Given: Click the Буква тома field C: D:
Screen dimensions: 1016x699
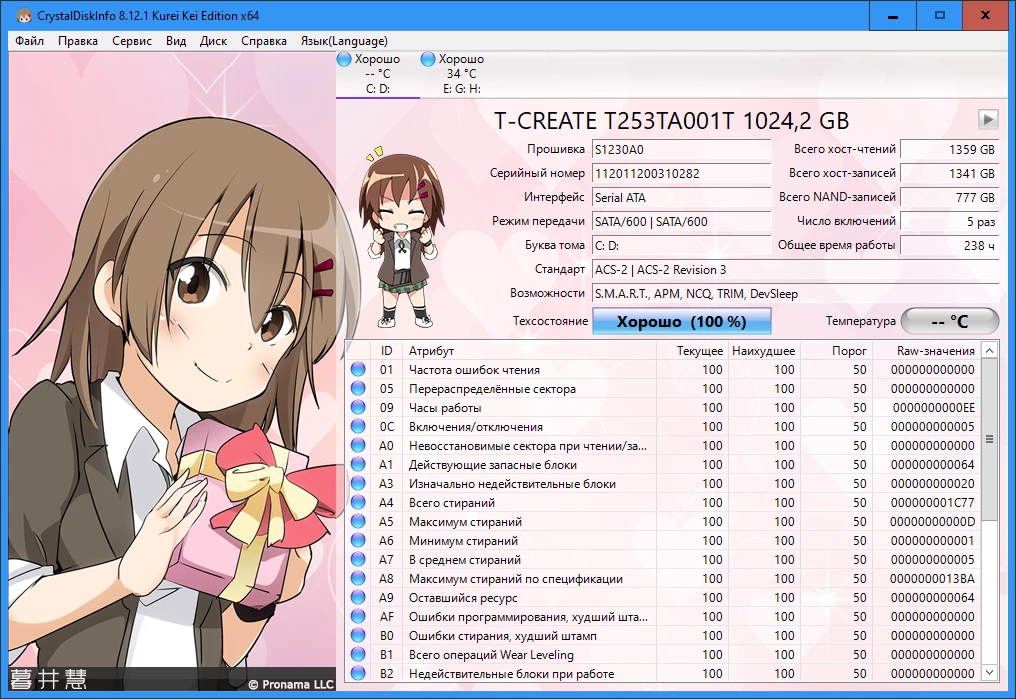Looking at the screenshot, I should point(682,246).
